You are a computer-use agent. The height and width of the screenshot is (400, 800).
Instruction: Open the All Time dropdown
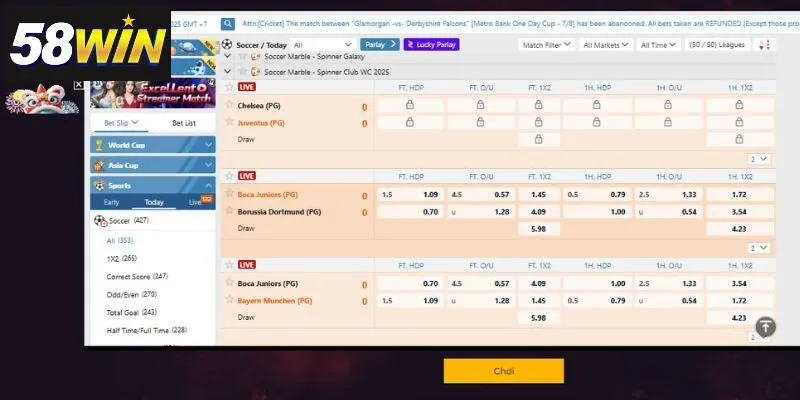tap(658, 45)
